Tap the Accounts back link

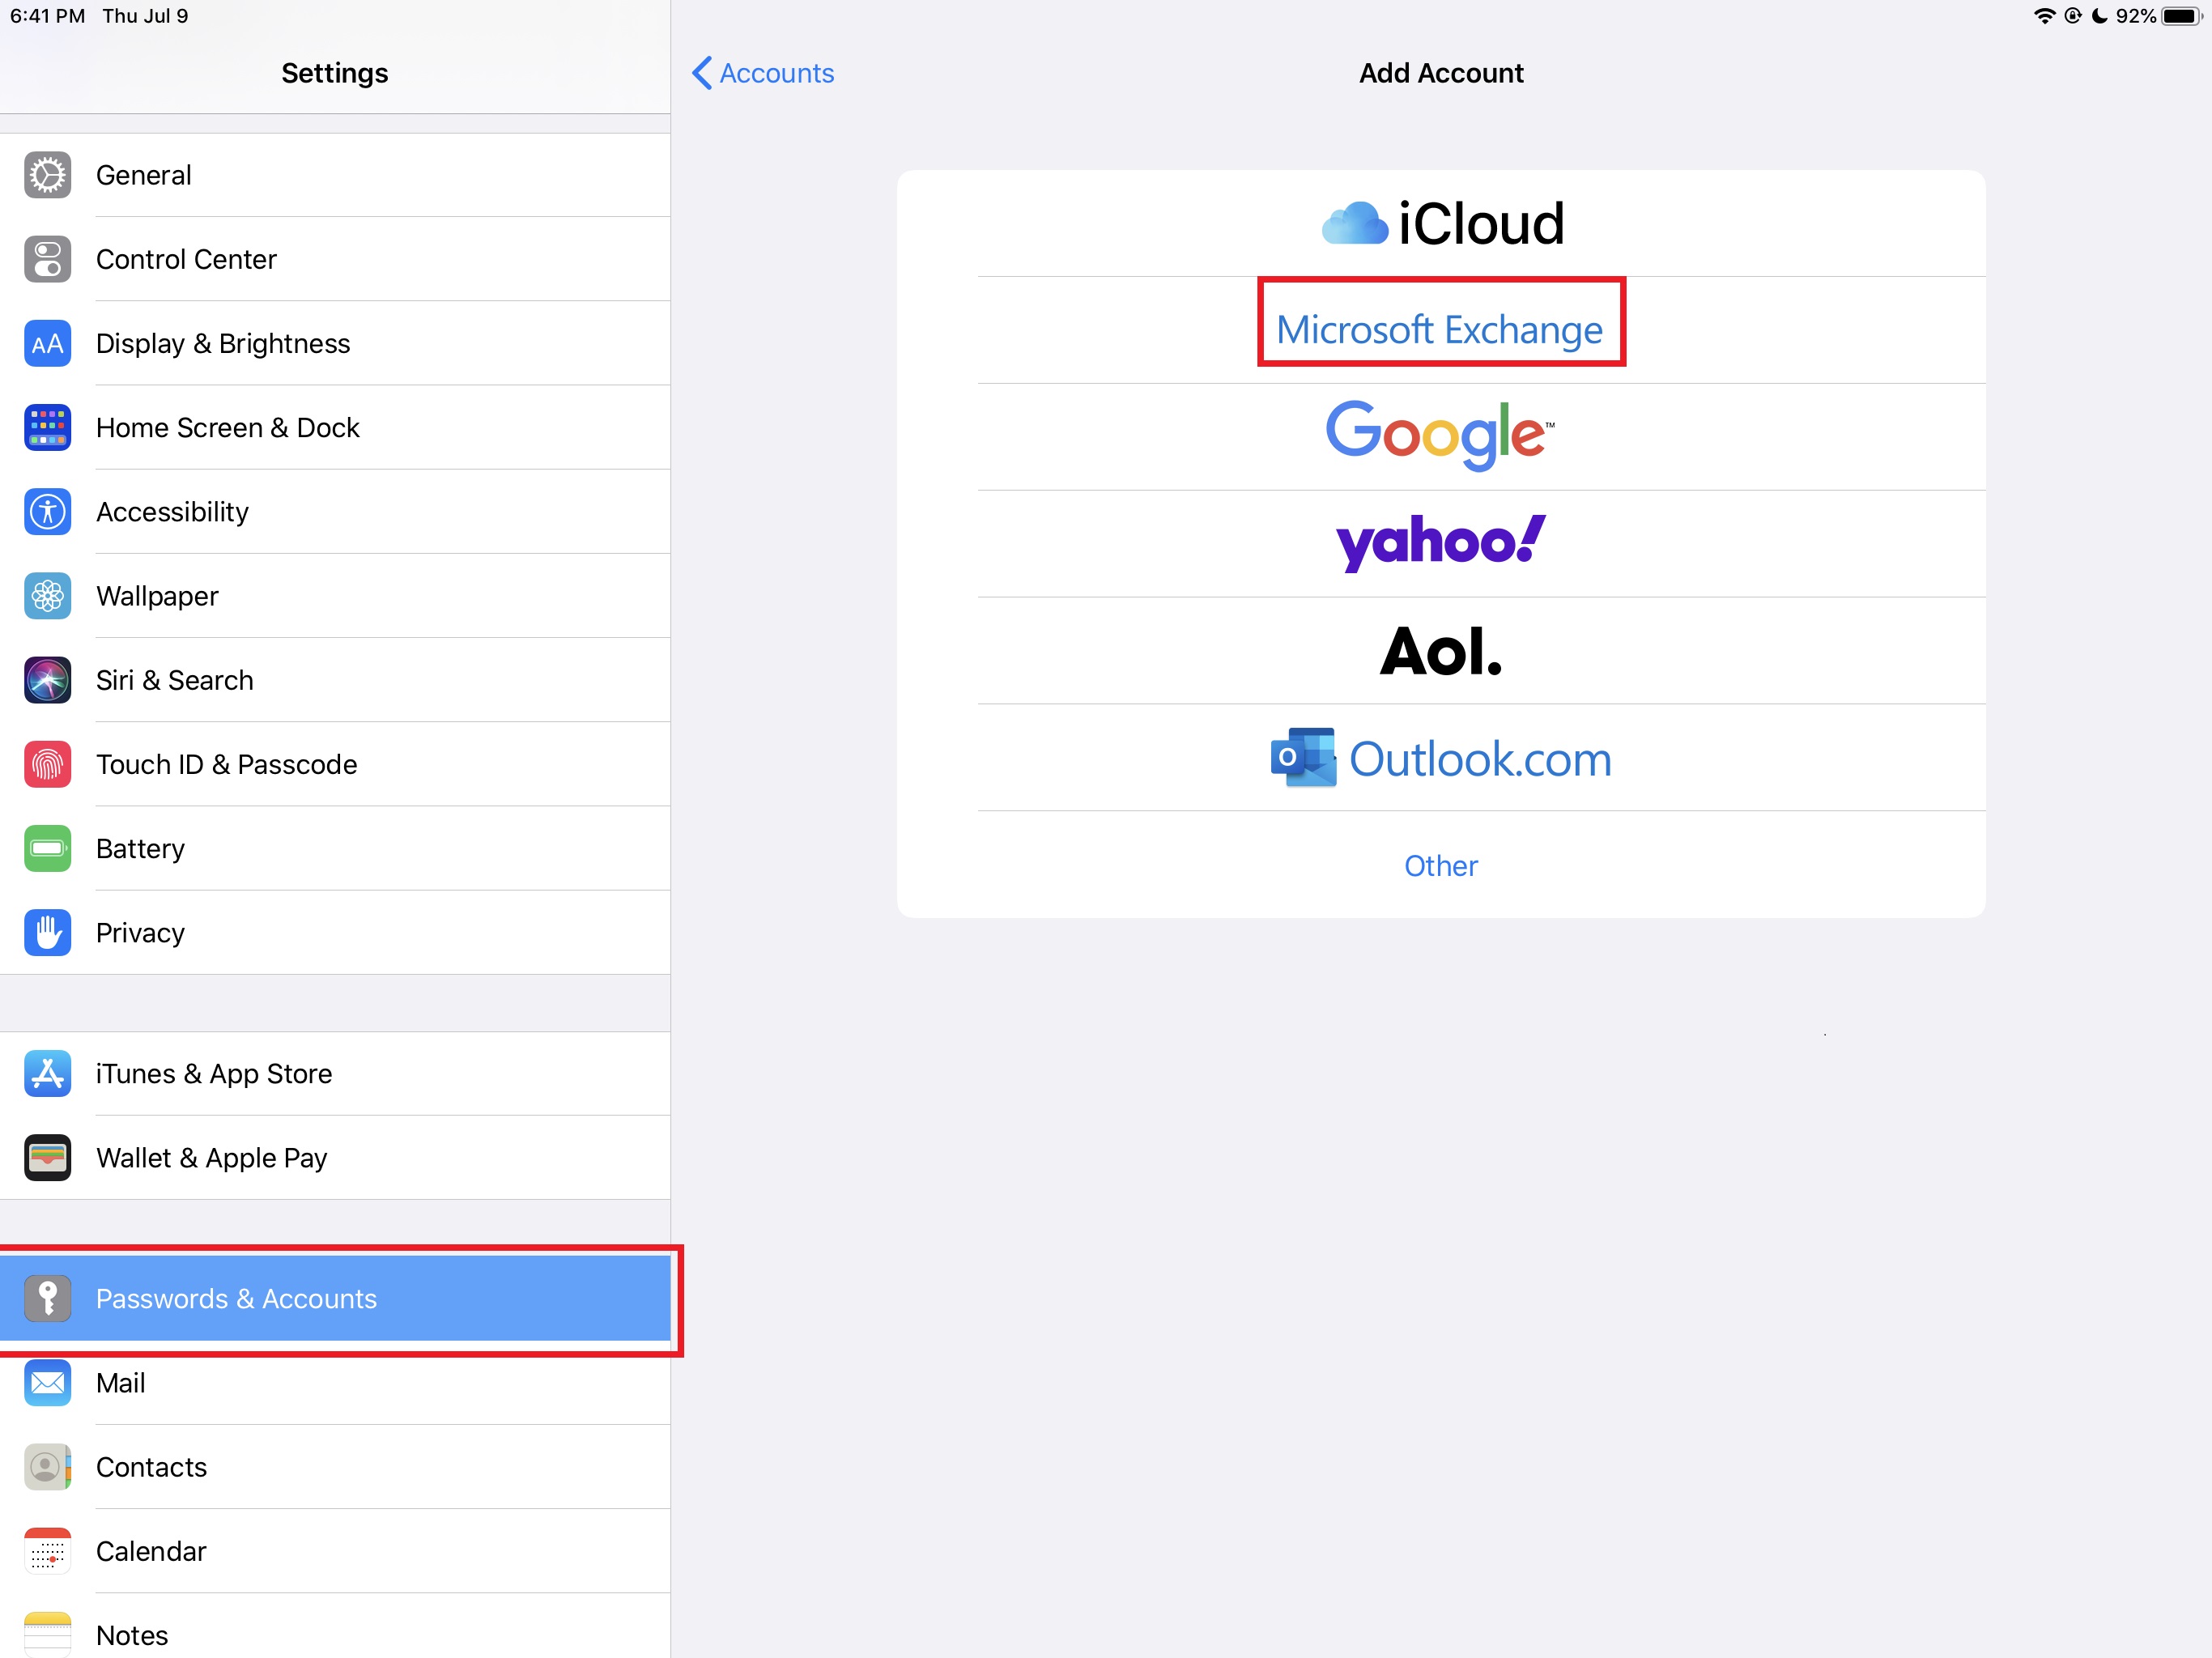pos(776,73)
